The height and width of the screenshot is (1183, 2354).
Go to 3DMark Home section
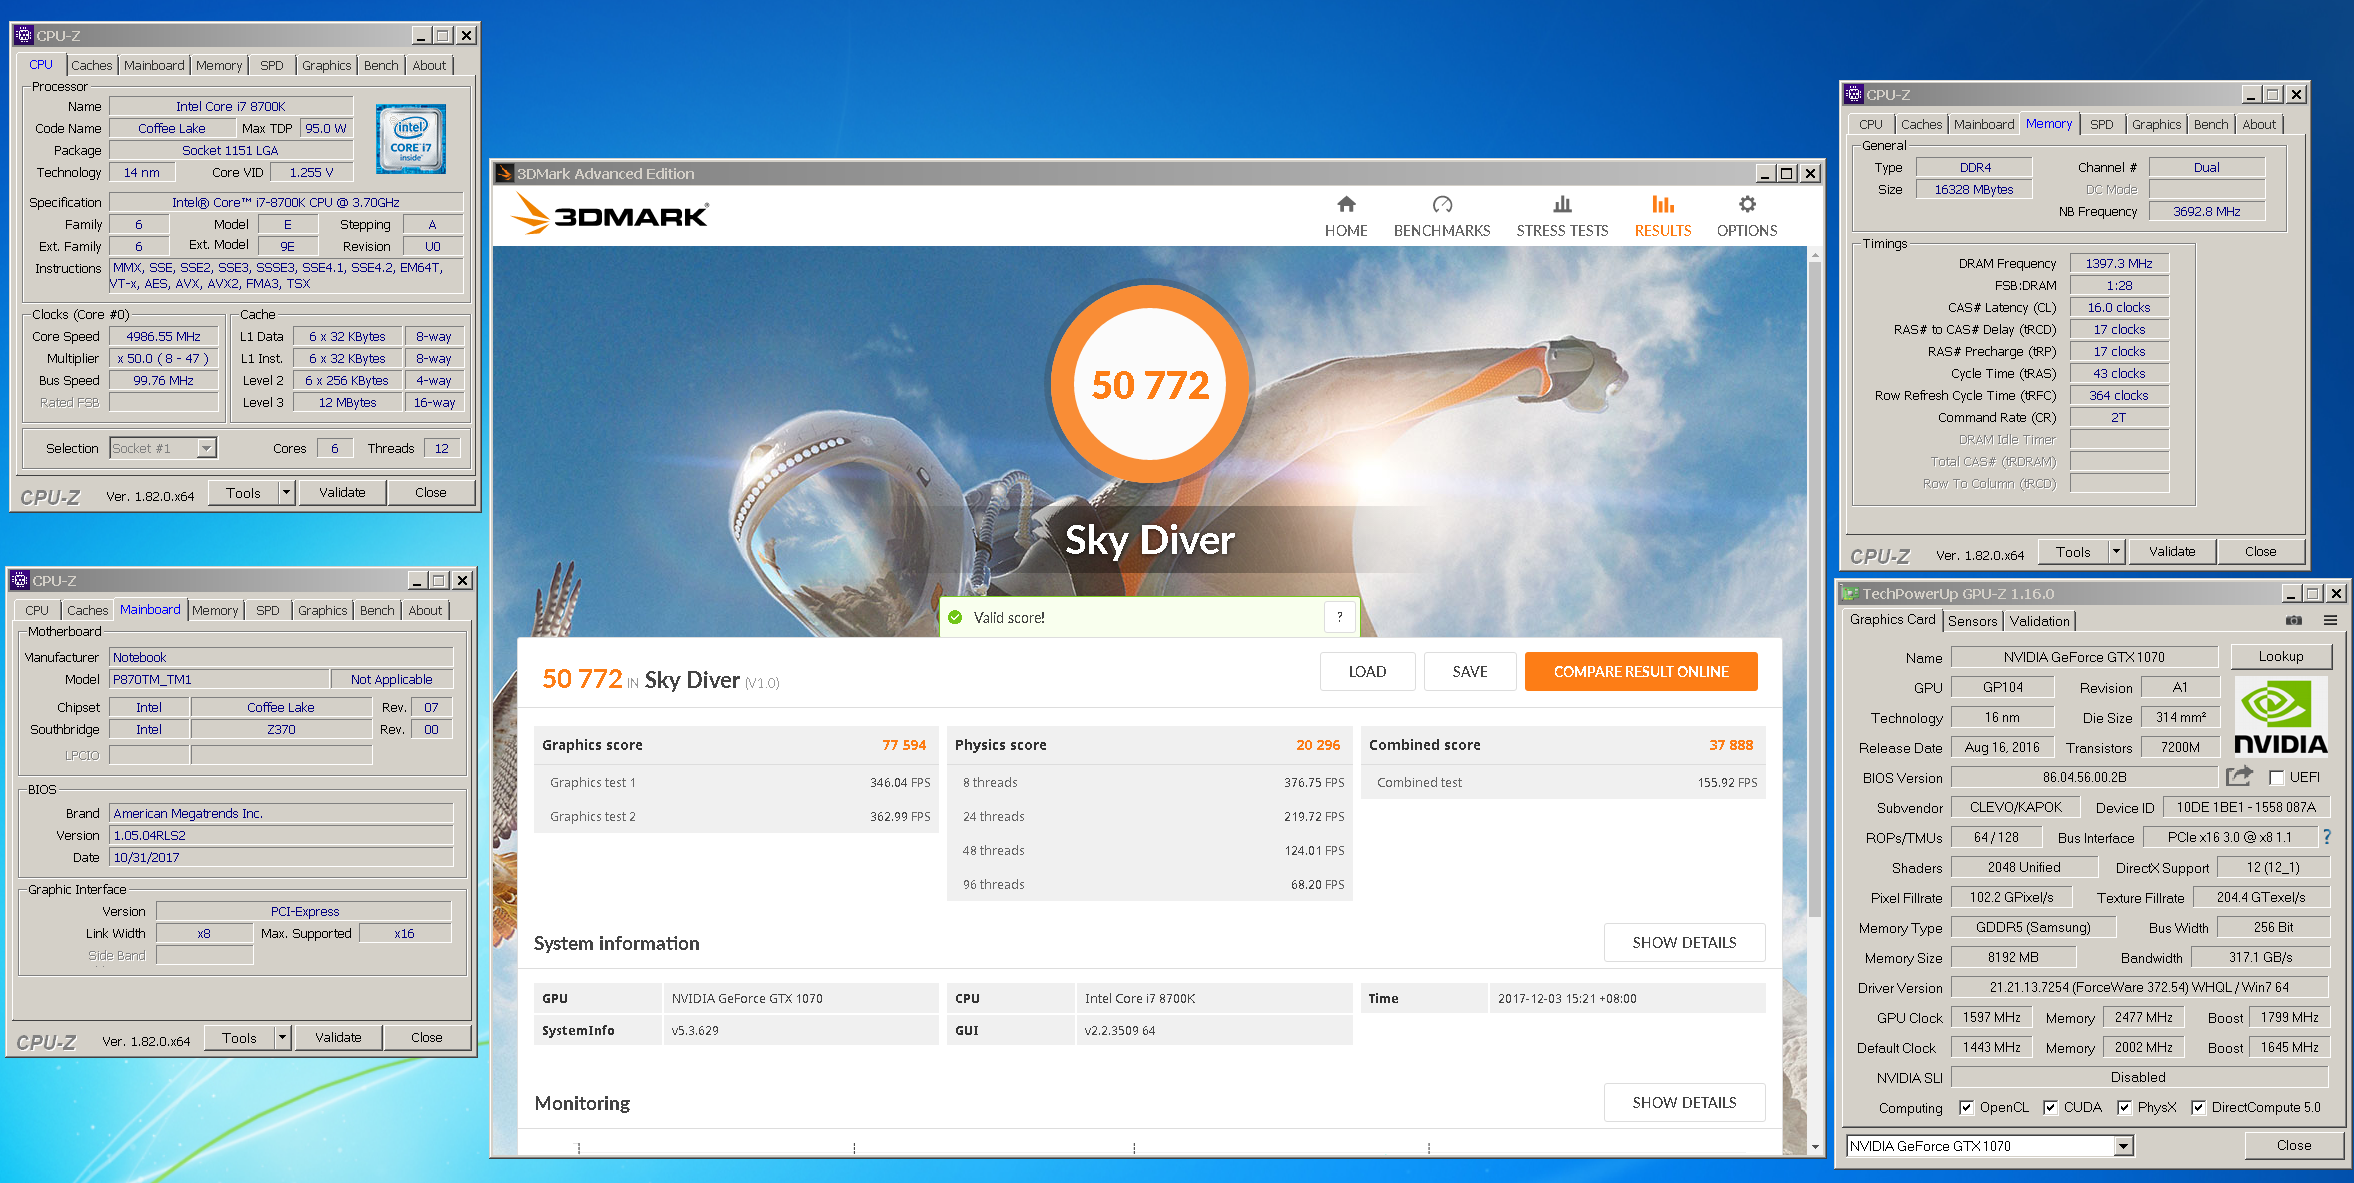point(1346,216)
